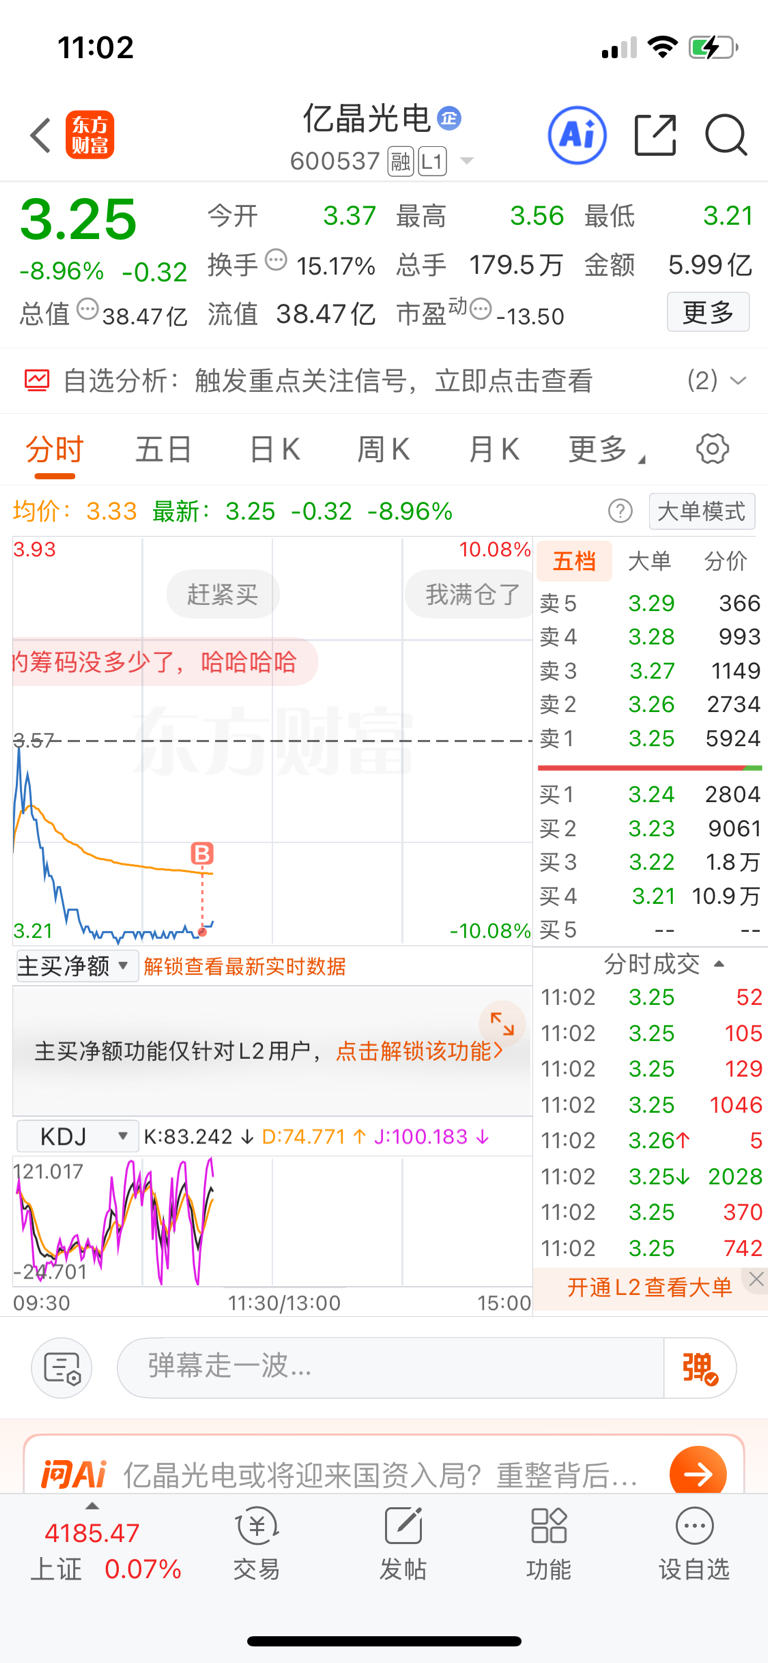This screenshot has width=768, height=1663.
Task: Tap the trade row with volume 1046
Action: tap(651, 1105)
